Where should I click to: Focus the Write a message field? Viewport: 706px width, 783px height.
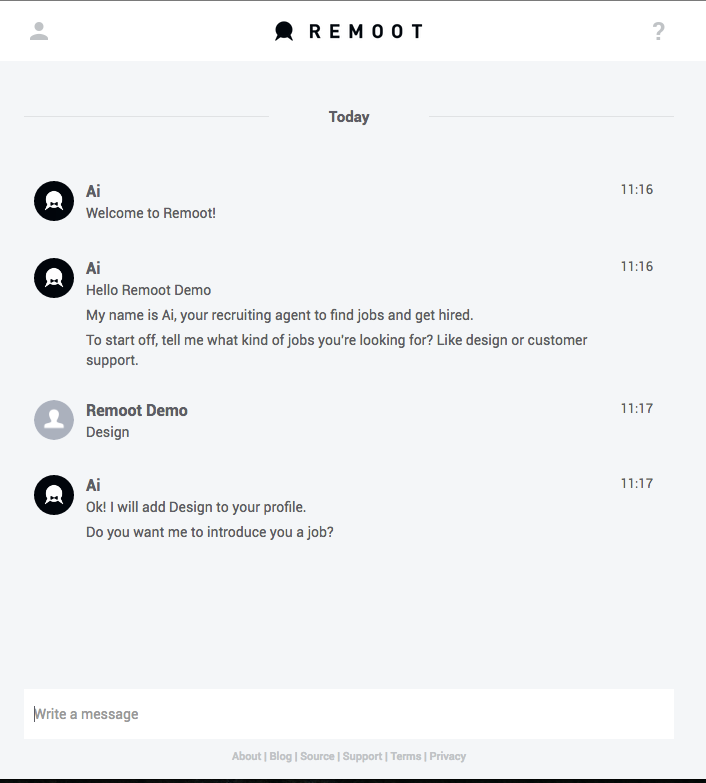tap(349, 714)
